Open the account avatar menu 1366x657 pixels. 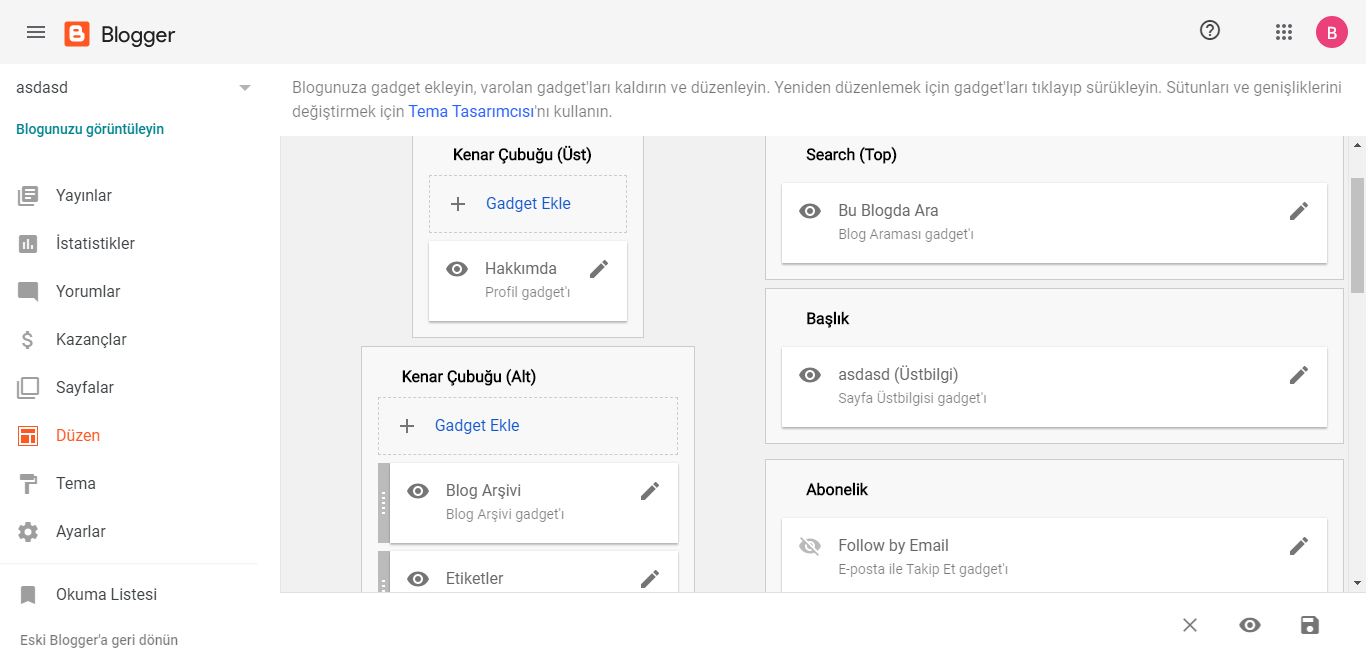coord(1331,32)
